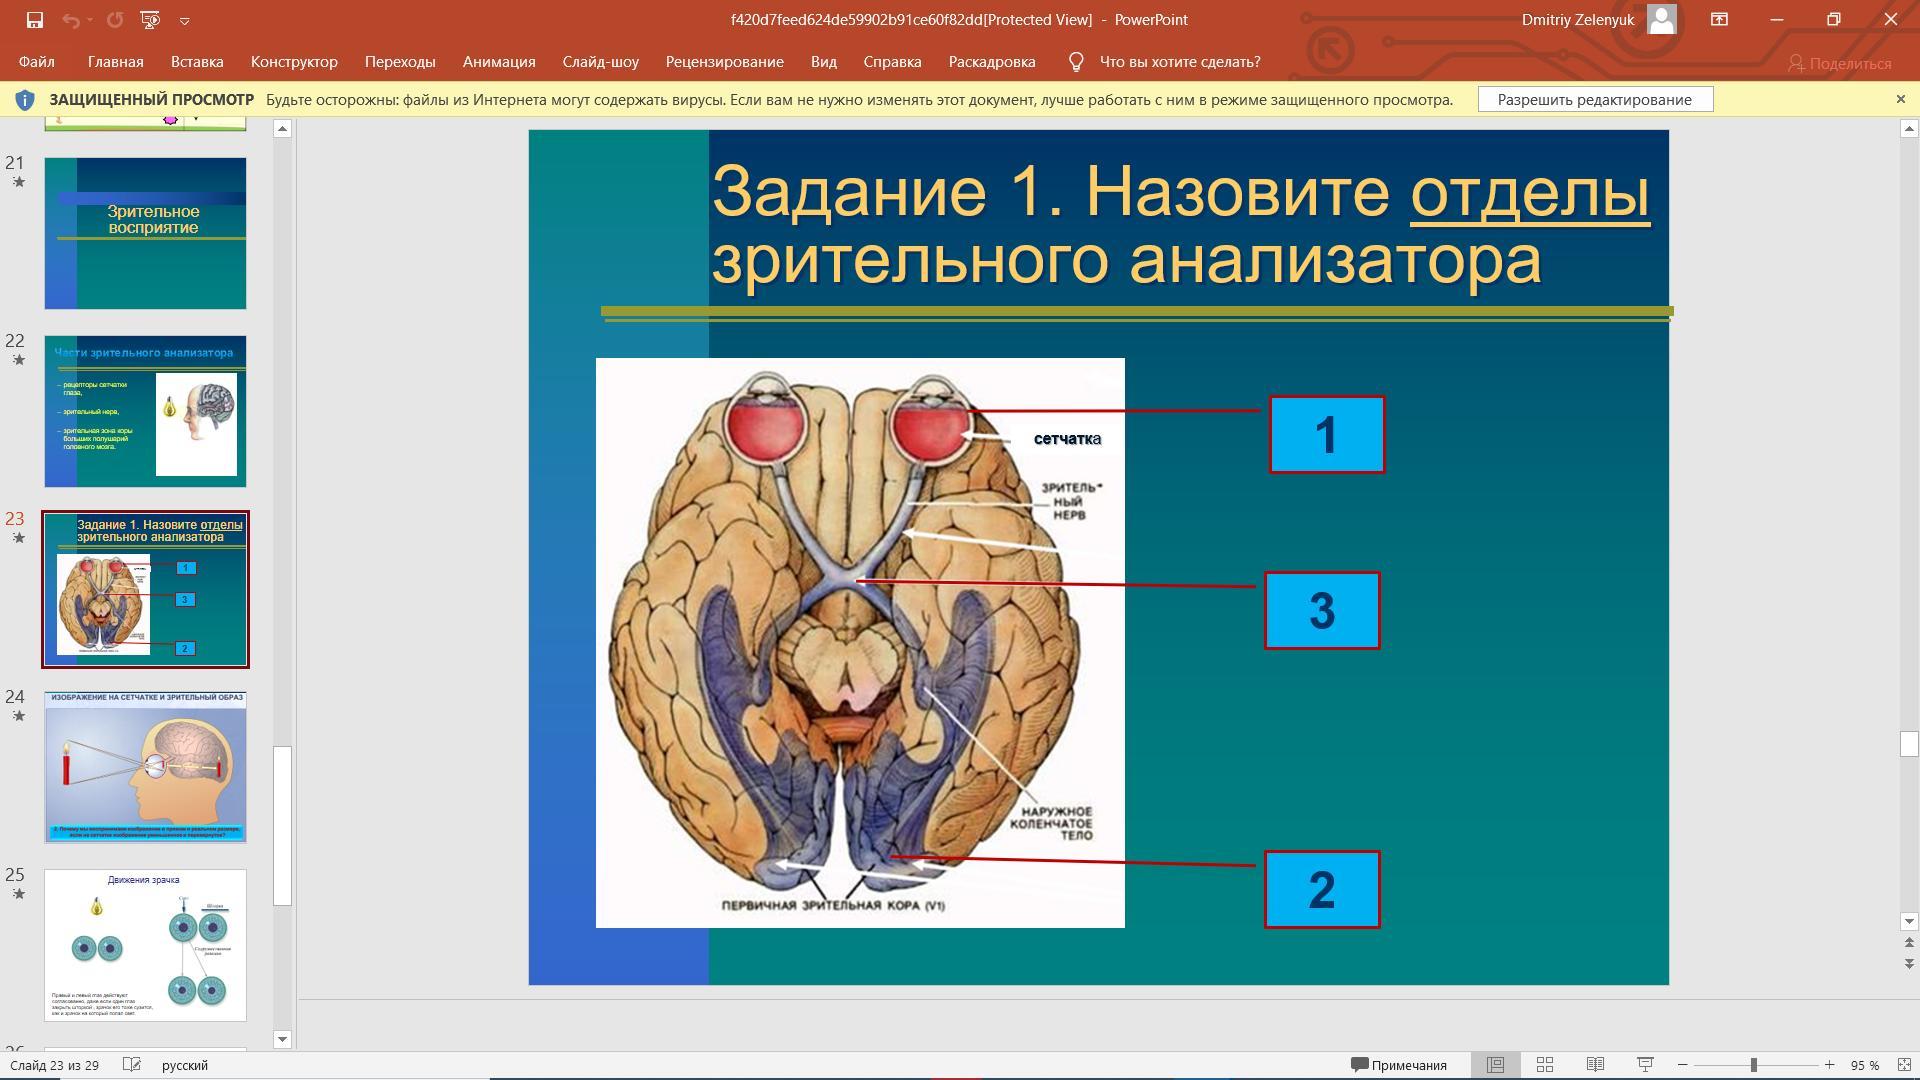Click the spell check status icon

click(131, 1065)
